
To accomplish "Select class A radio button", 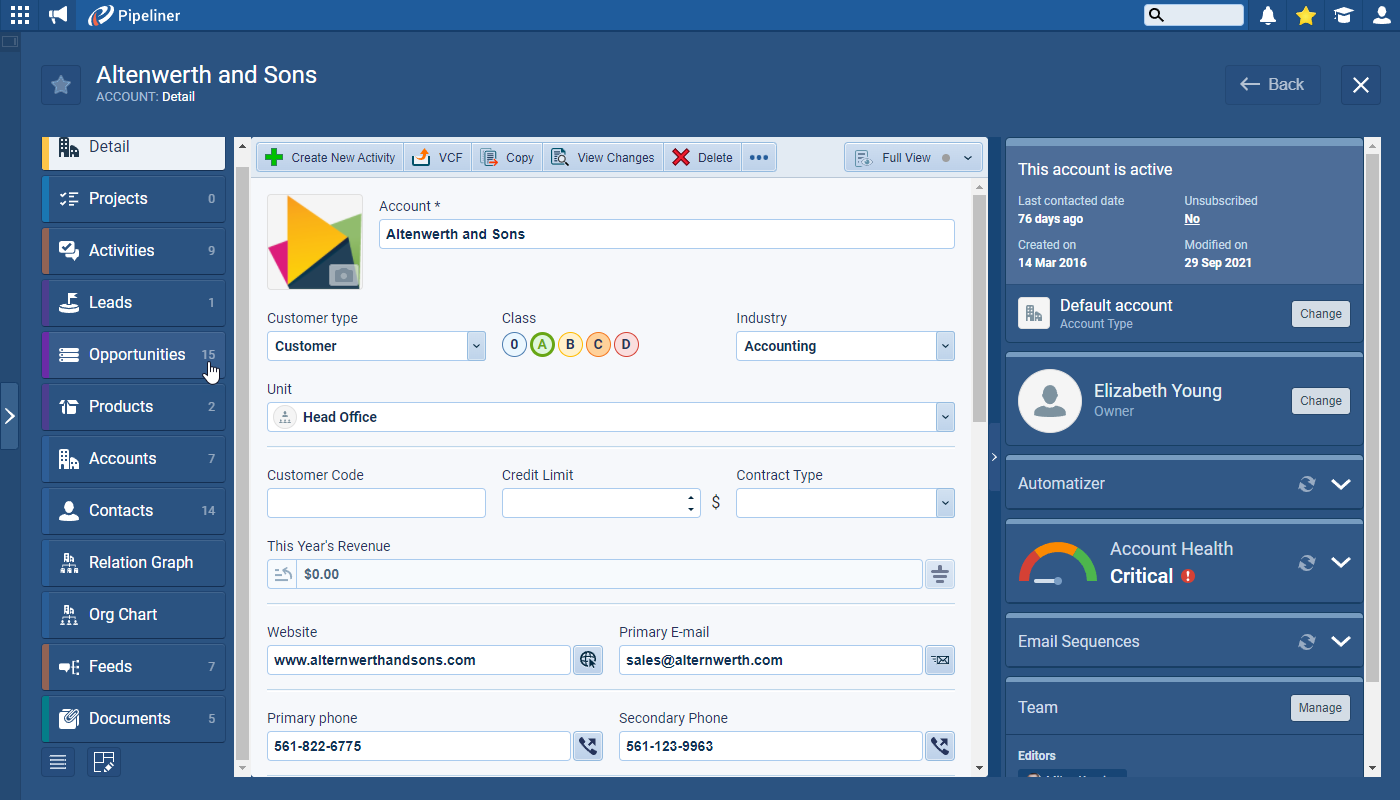I will 542,345.
